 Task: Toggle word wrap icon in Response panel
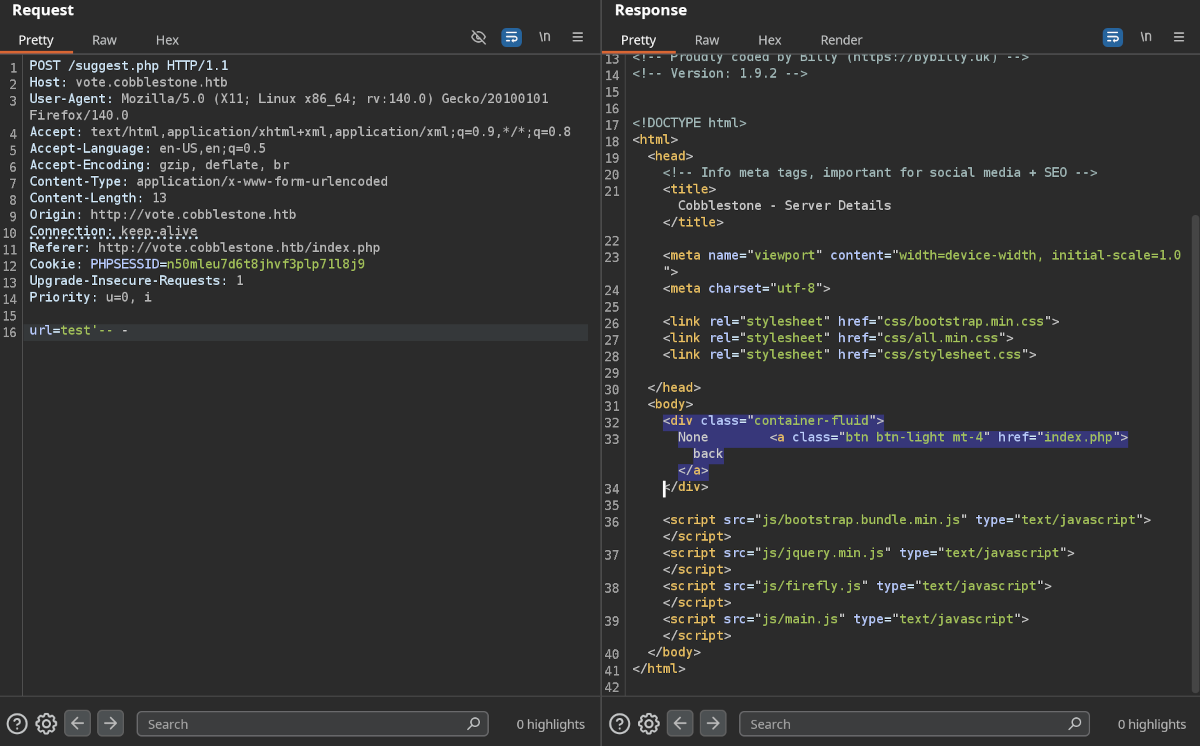point(1113,37)
